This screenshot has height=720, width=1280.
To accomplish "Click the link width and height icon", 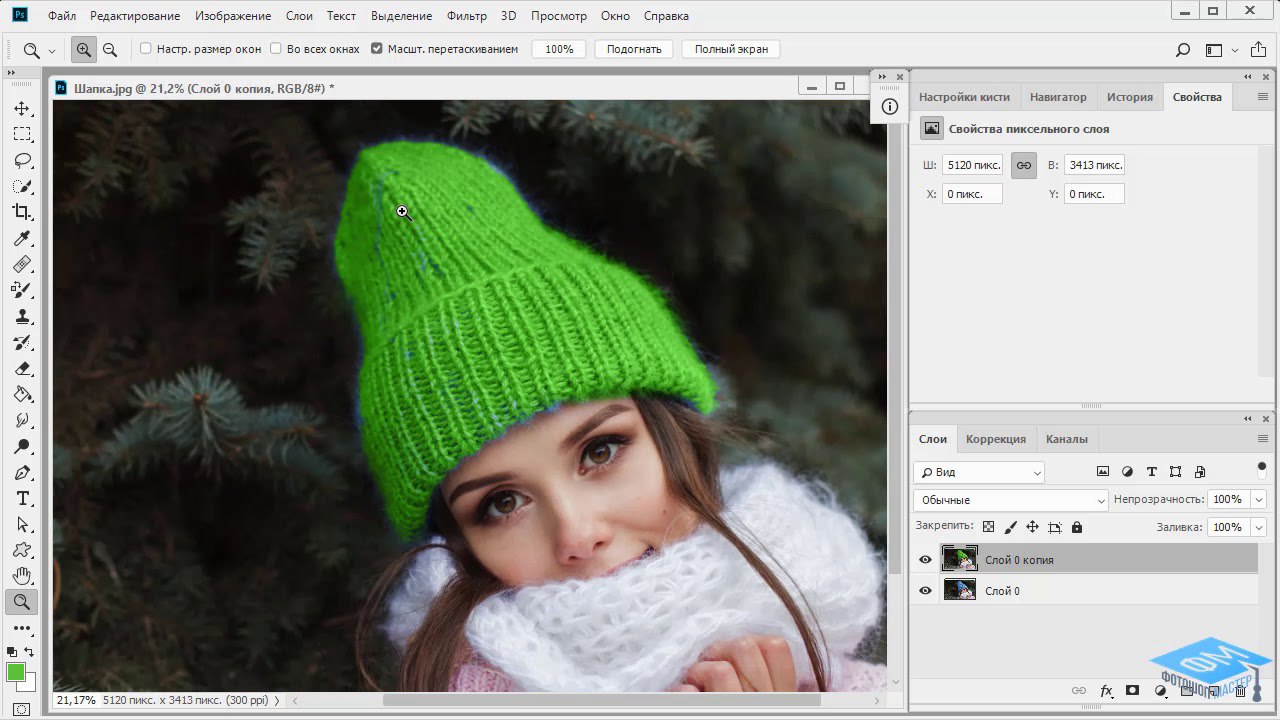I will coord(1023,165).
